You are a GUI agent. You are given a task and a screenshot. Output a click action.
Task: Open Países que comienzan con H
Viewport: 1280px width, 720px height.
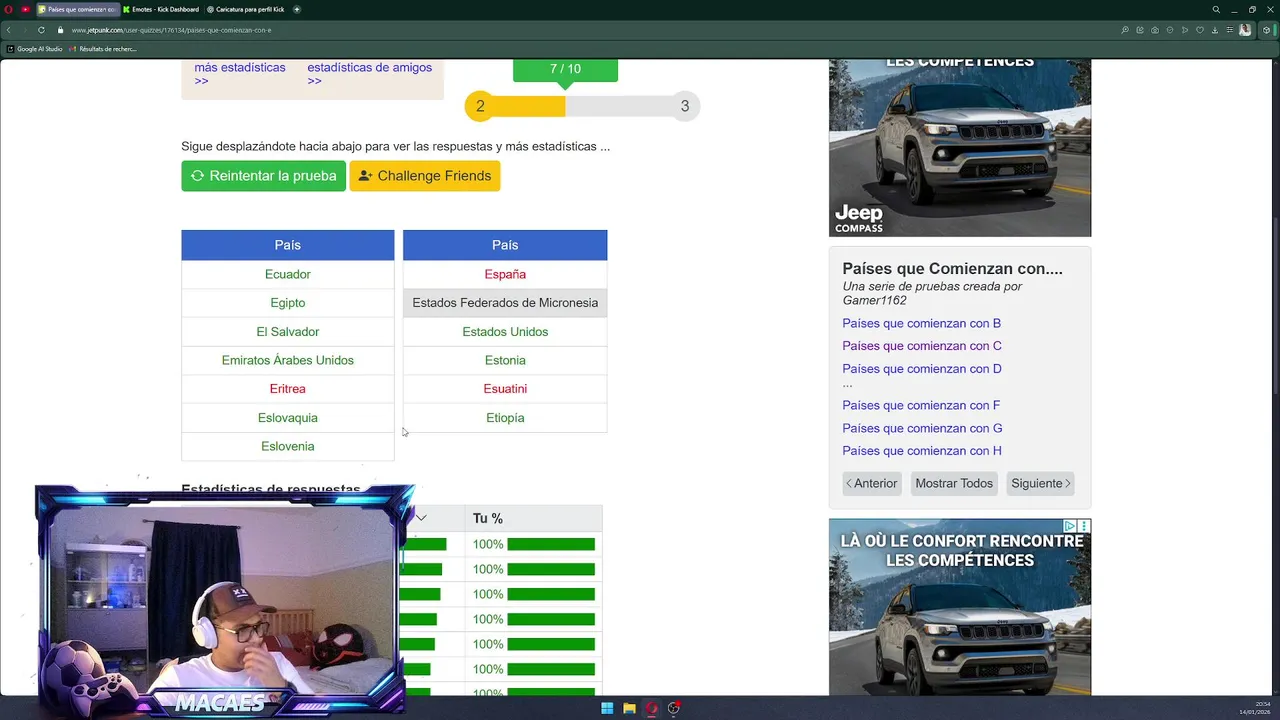tap(922, 451)
